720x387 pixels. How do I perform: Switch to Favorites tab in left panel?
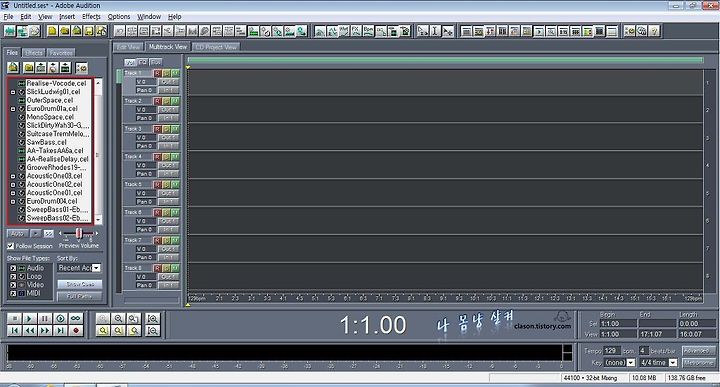[61, 53]
